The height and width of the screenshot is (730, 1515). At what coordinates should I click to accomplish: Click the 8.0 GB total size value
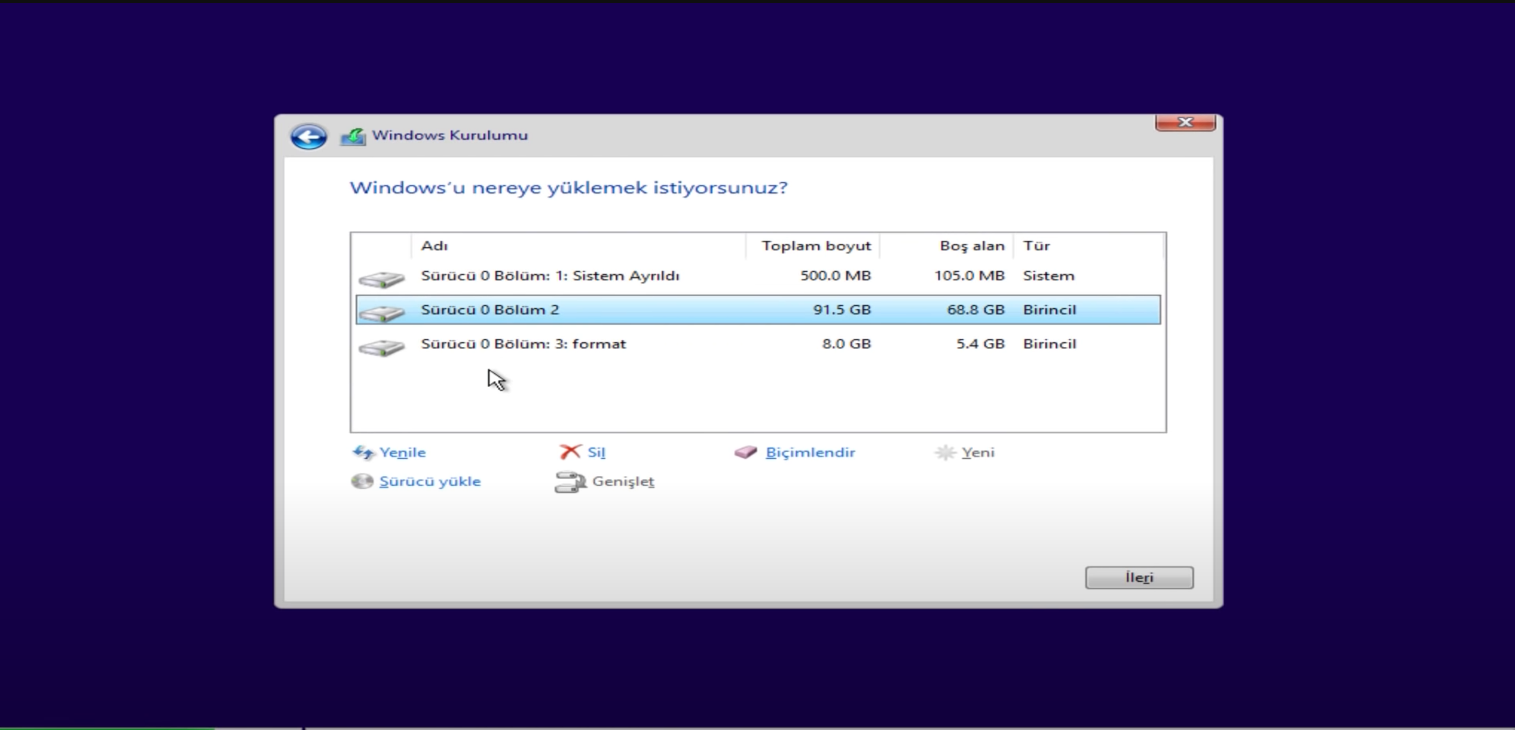846,344
